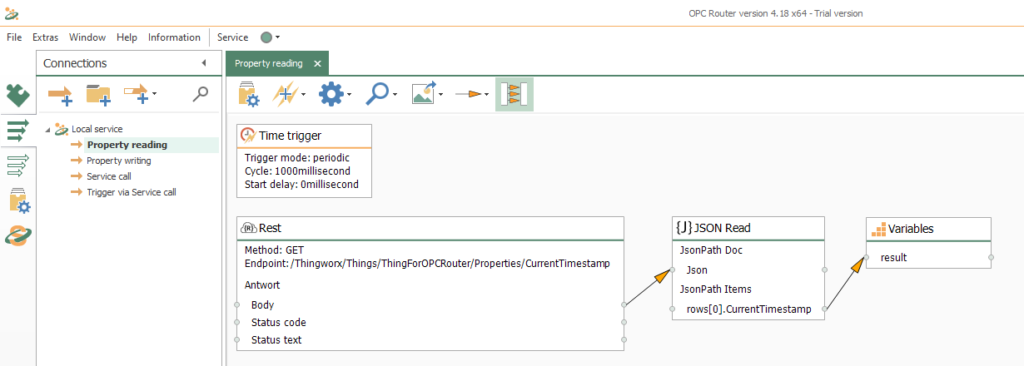Select Trigger via Service call connection
This screenshot has width=1024, height=366.
[x=131, y=192]
